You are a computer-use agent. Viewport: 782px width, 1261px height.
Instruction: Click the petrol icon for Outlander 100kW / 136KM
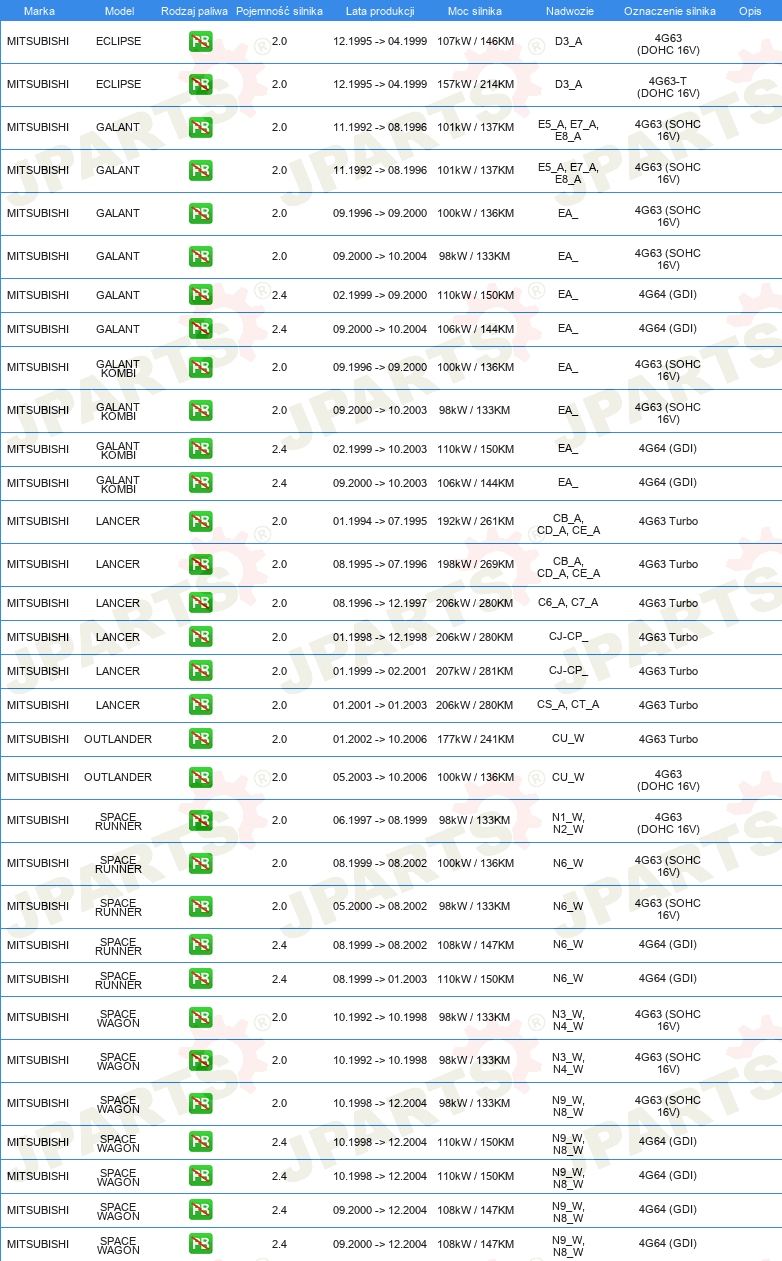(200, 778)
